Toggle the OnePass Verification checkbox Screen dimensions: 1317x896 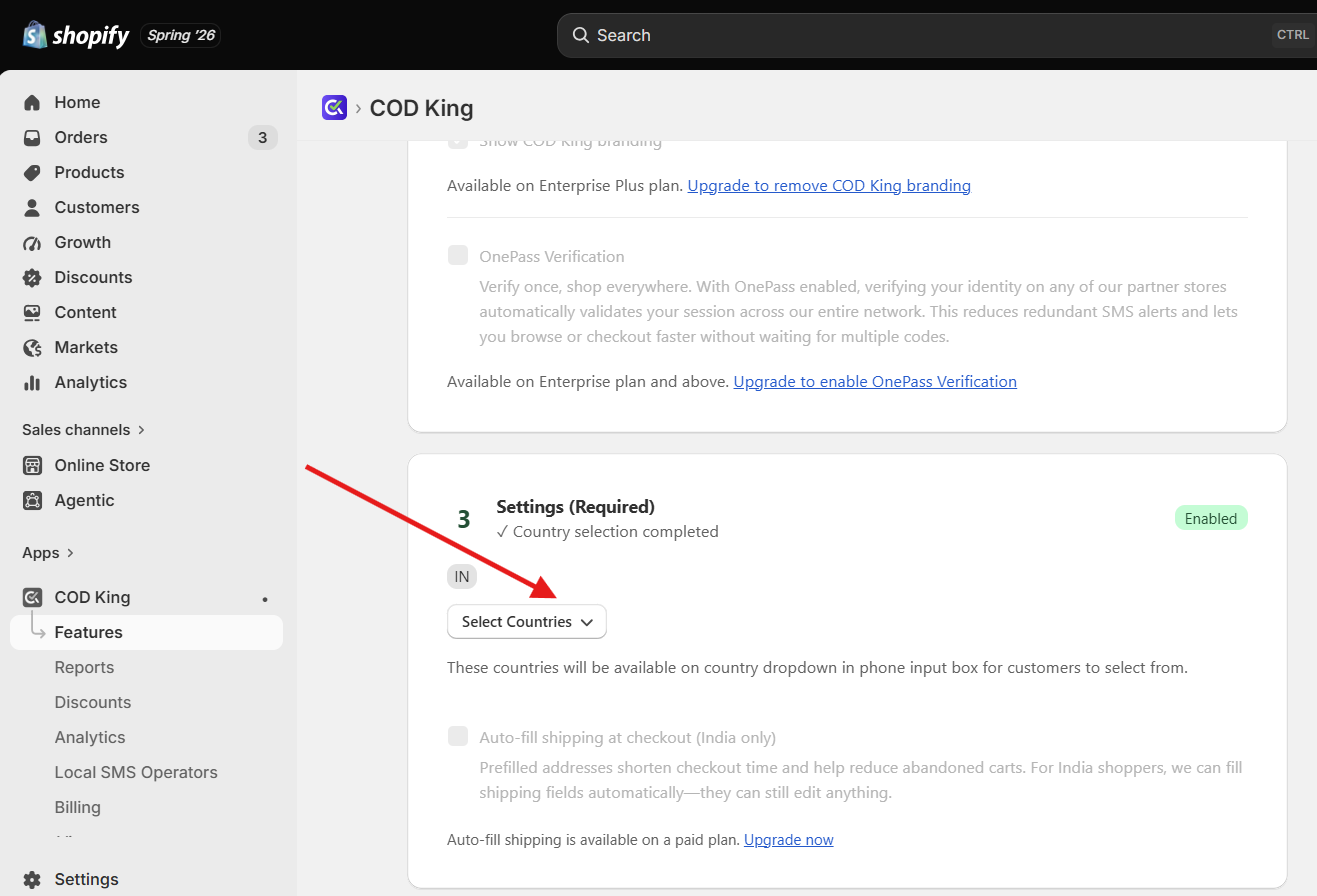pos(458,255)
